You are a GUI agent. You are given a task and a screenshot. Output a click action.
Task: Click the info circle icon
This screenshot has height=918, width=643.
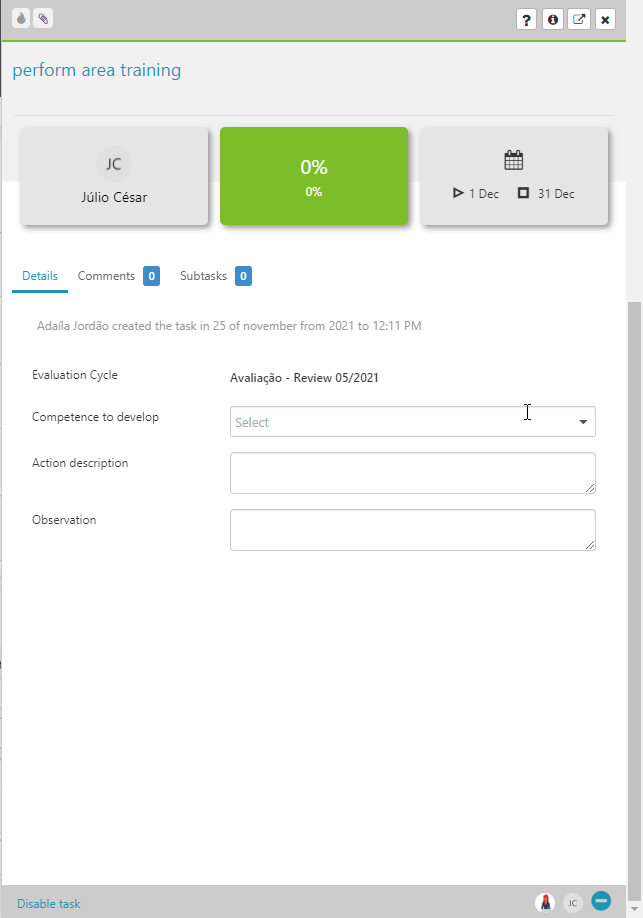[x=552, y=19]
